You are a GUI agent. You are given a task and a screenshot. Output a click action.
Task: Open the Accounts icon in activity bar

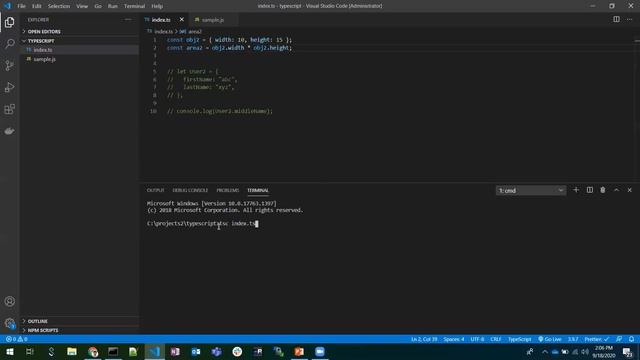point(10,302)
